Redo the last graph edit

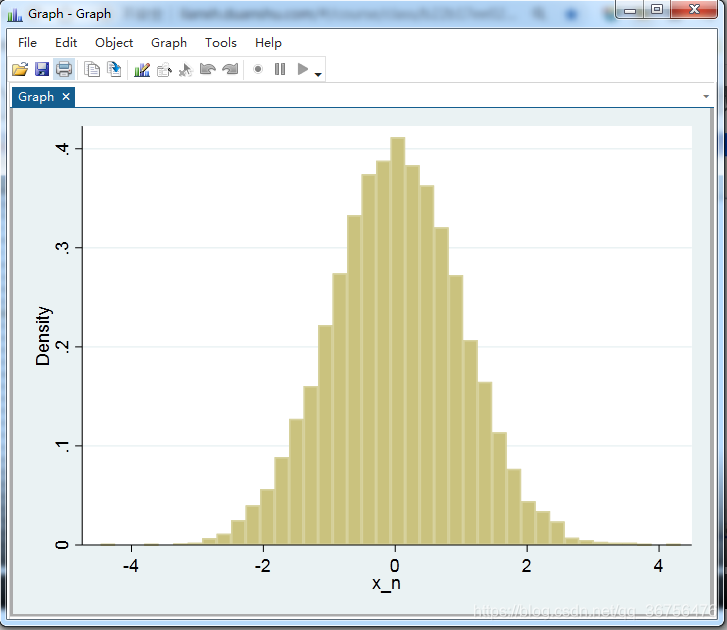230,70
